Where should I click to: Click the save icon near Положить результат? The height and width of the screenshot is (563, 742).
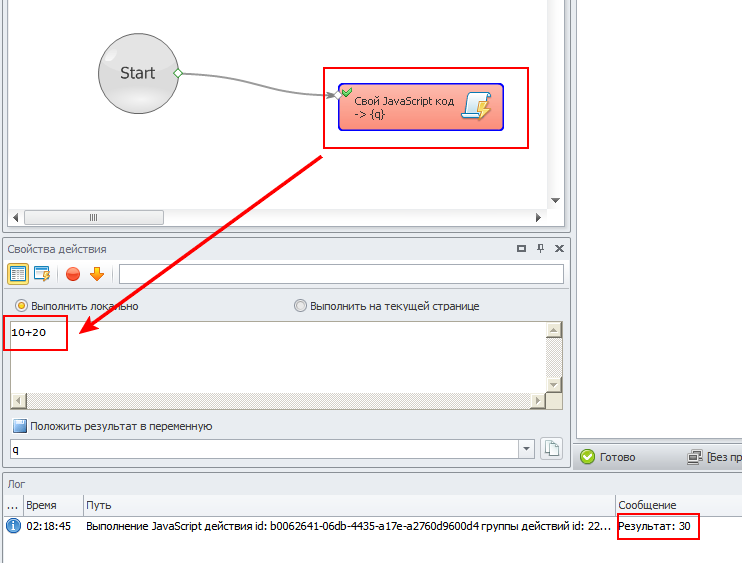pos(20,426)
